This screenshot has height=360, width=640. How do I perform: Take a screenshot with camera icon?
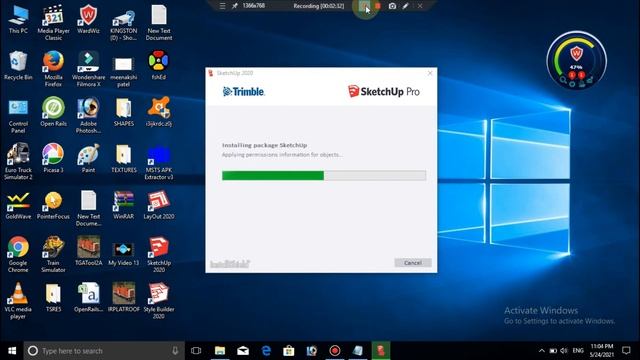pos(392,6)
